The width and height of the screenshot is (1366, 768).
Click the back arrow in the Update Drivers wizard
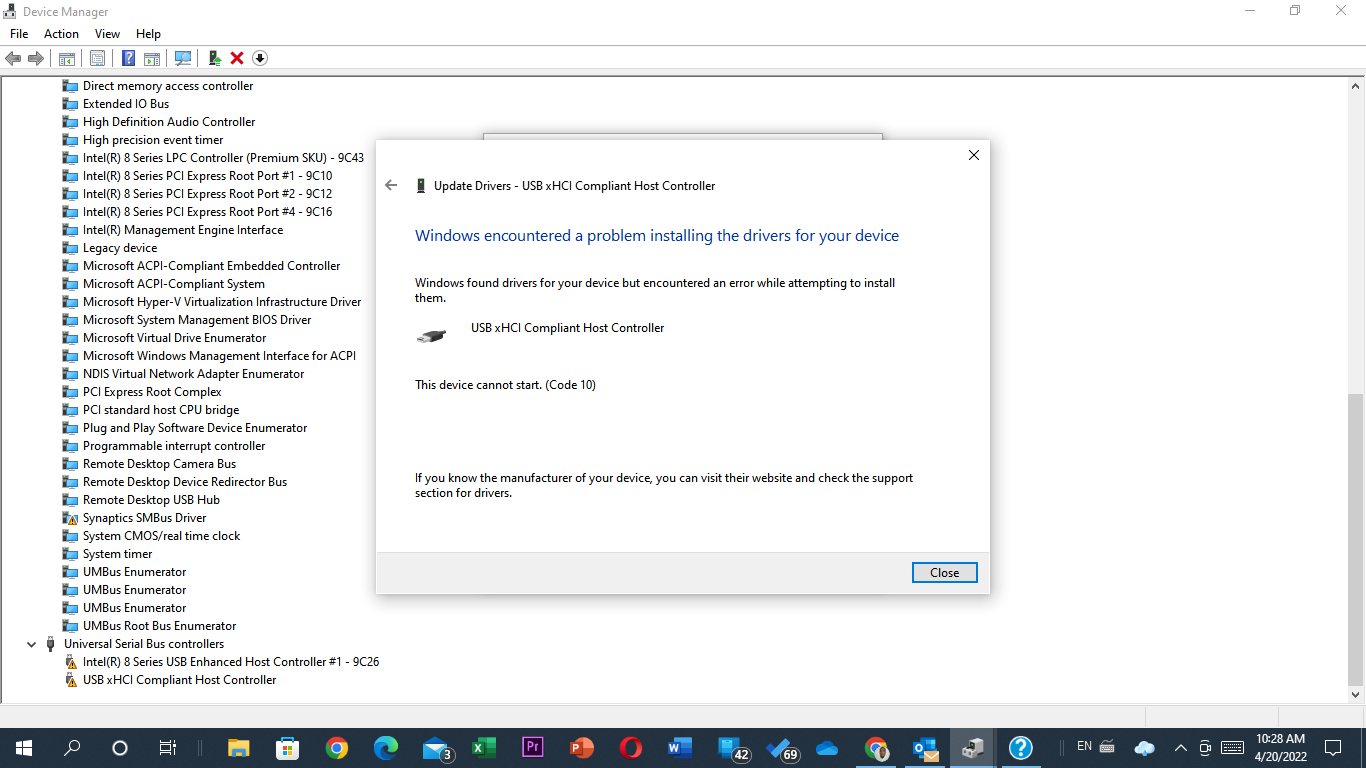(x=391, y=185)
